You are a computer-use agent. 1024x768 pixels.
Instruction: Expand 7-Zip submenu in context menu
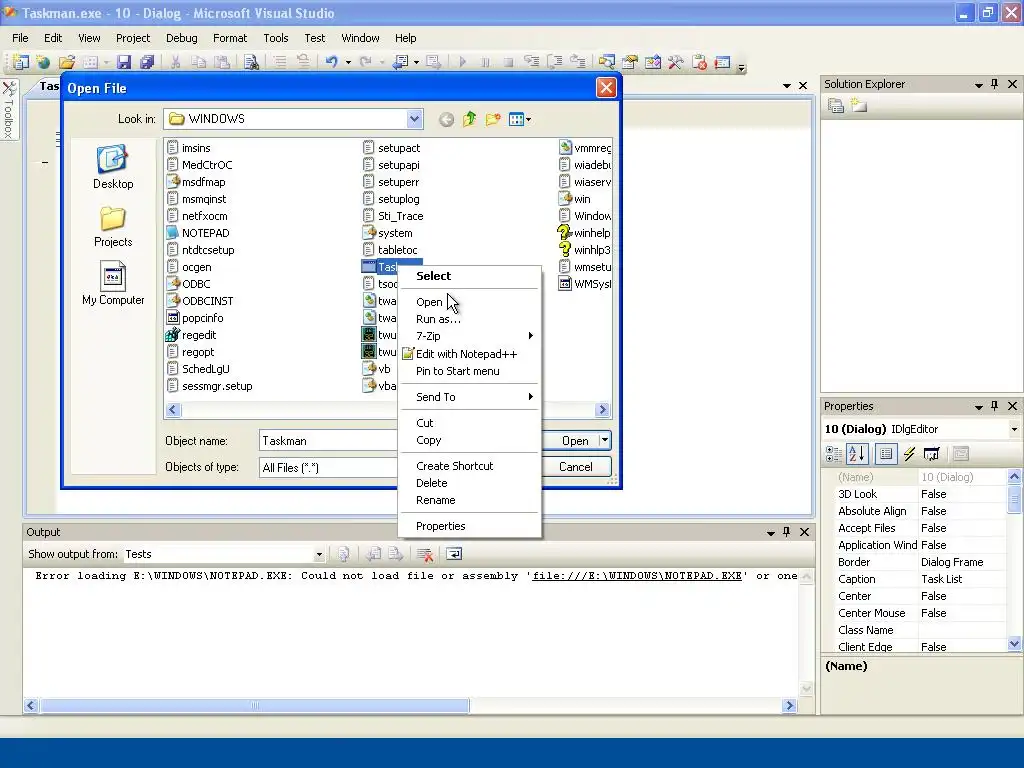pyautogui.click(x=470, y=336)
